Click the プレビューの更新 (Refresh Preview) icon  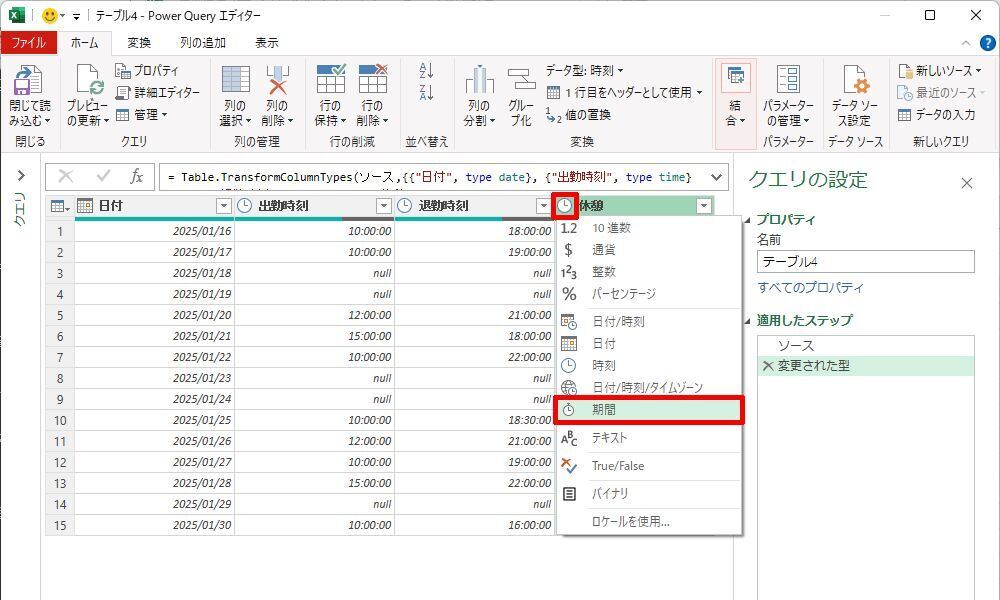click(87, 82)
